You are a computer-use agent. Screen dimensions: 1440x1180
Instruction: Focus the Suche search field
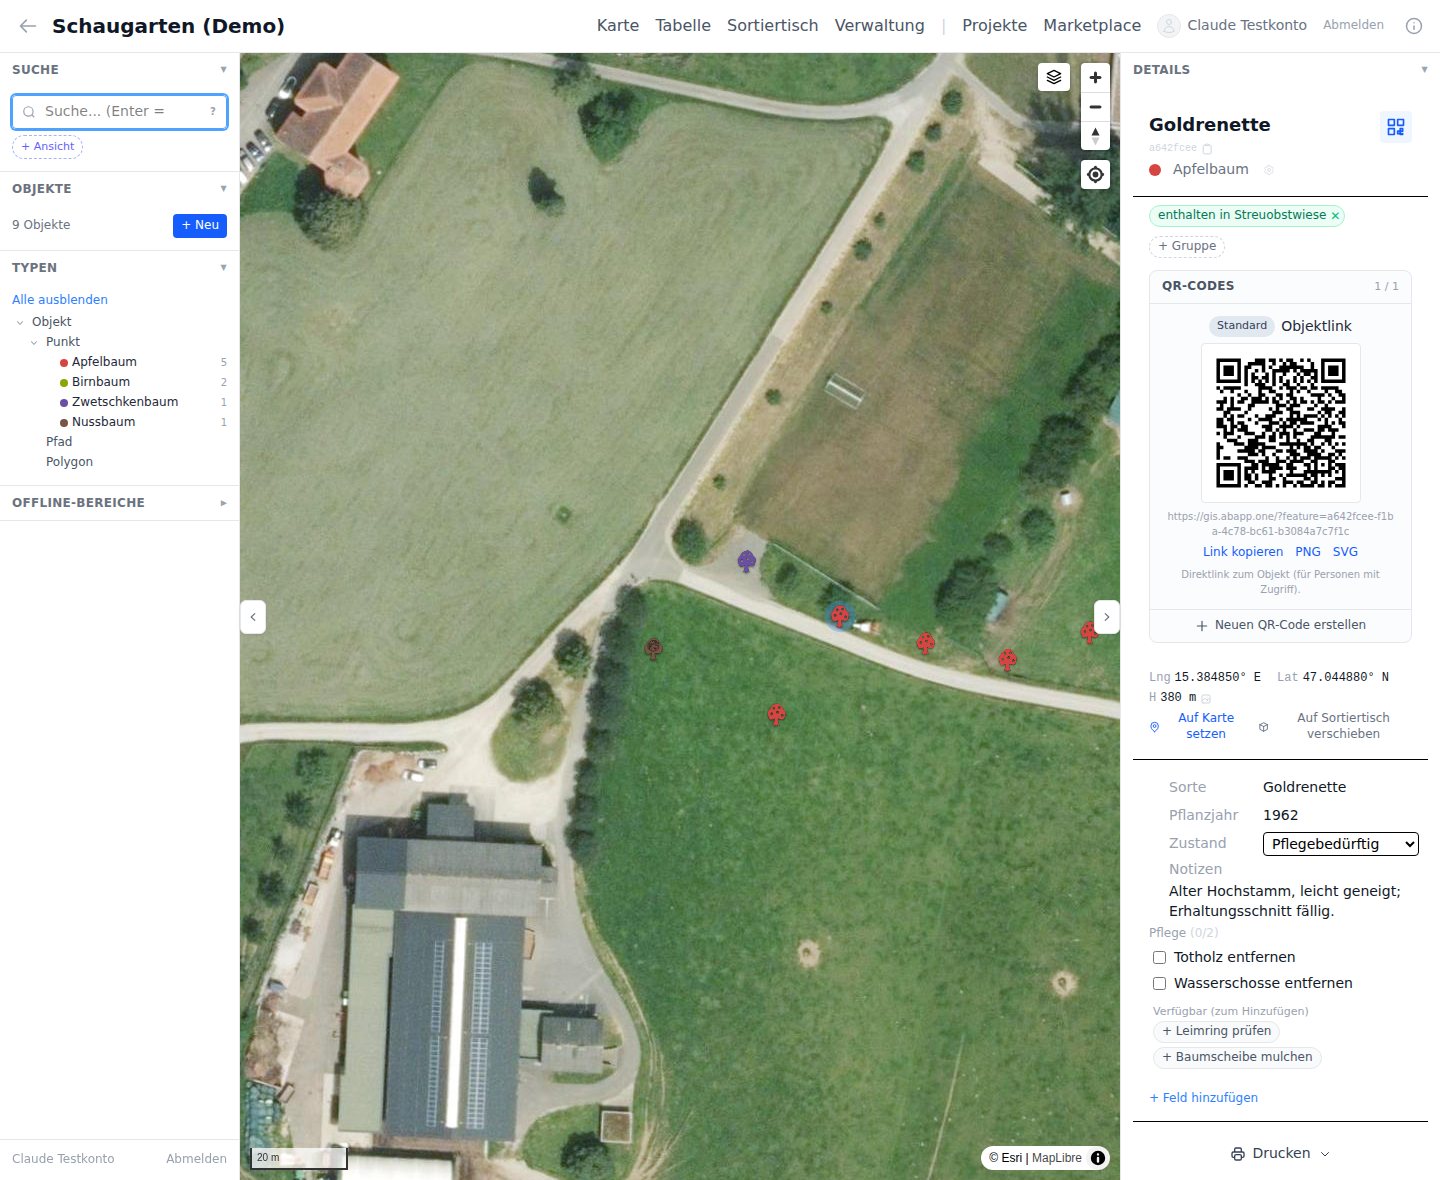click(120, 112)
